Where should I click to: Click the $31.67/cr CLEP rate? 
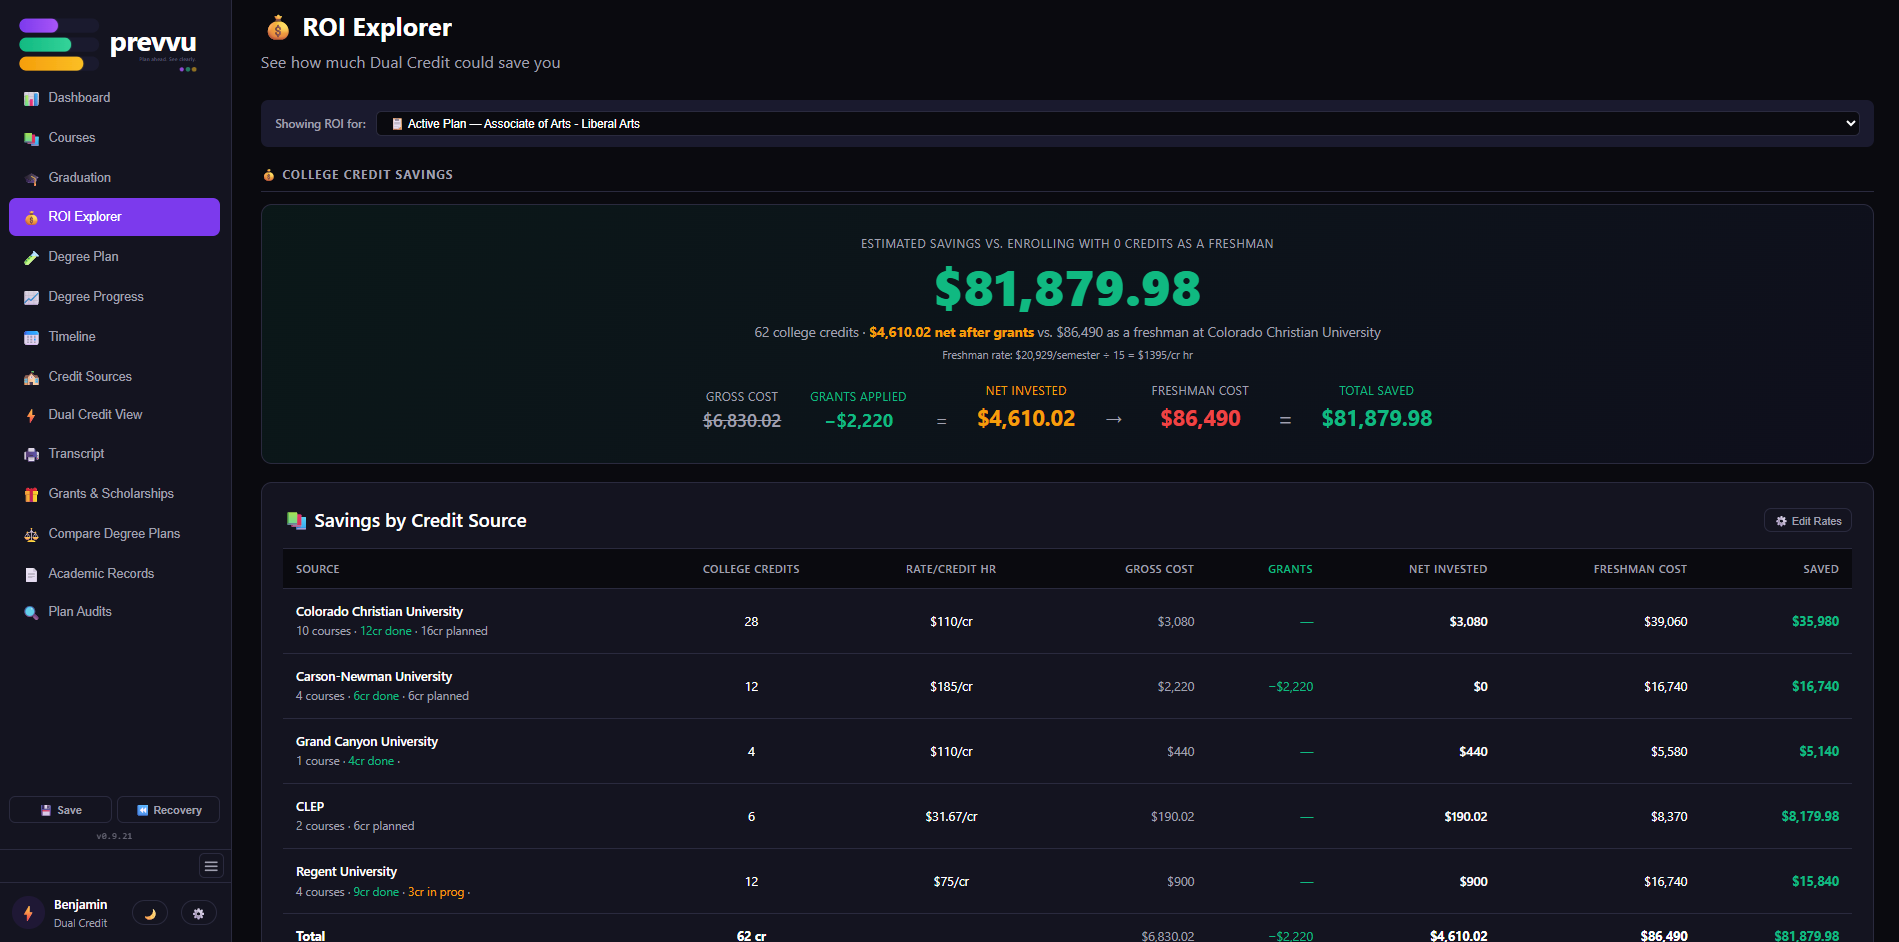951,817
